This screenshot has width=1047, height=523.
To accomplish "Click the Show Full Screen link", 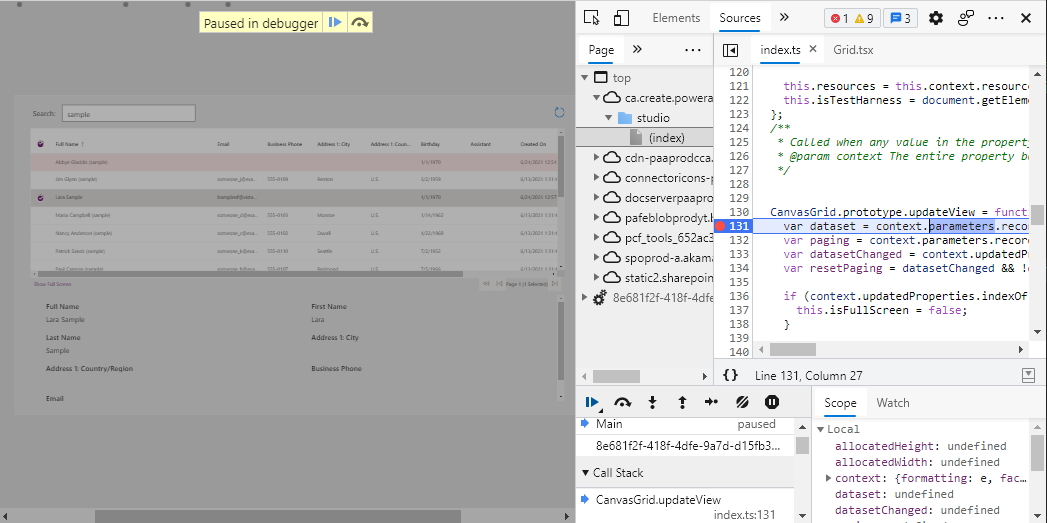I will [x=53, y=284].
